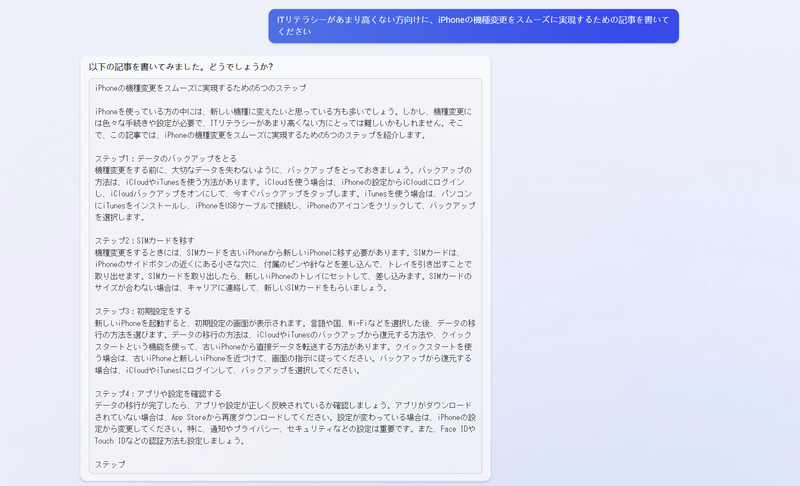Click the heading 'ステップ4:アプリや設定を確認する'
The height and width of the screenshot is (486, 800).
click(x=158, y=394)
